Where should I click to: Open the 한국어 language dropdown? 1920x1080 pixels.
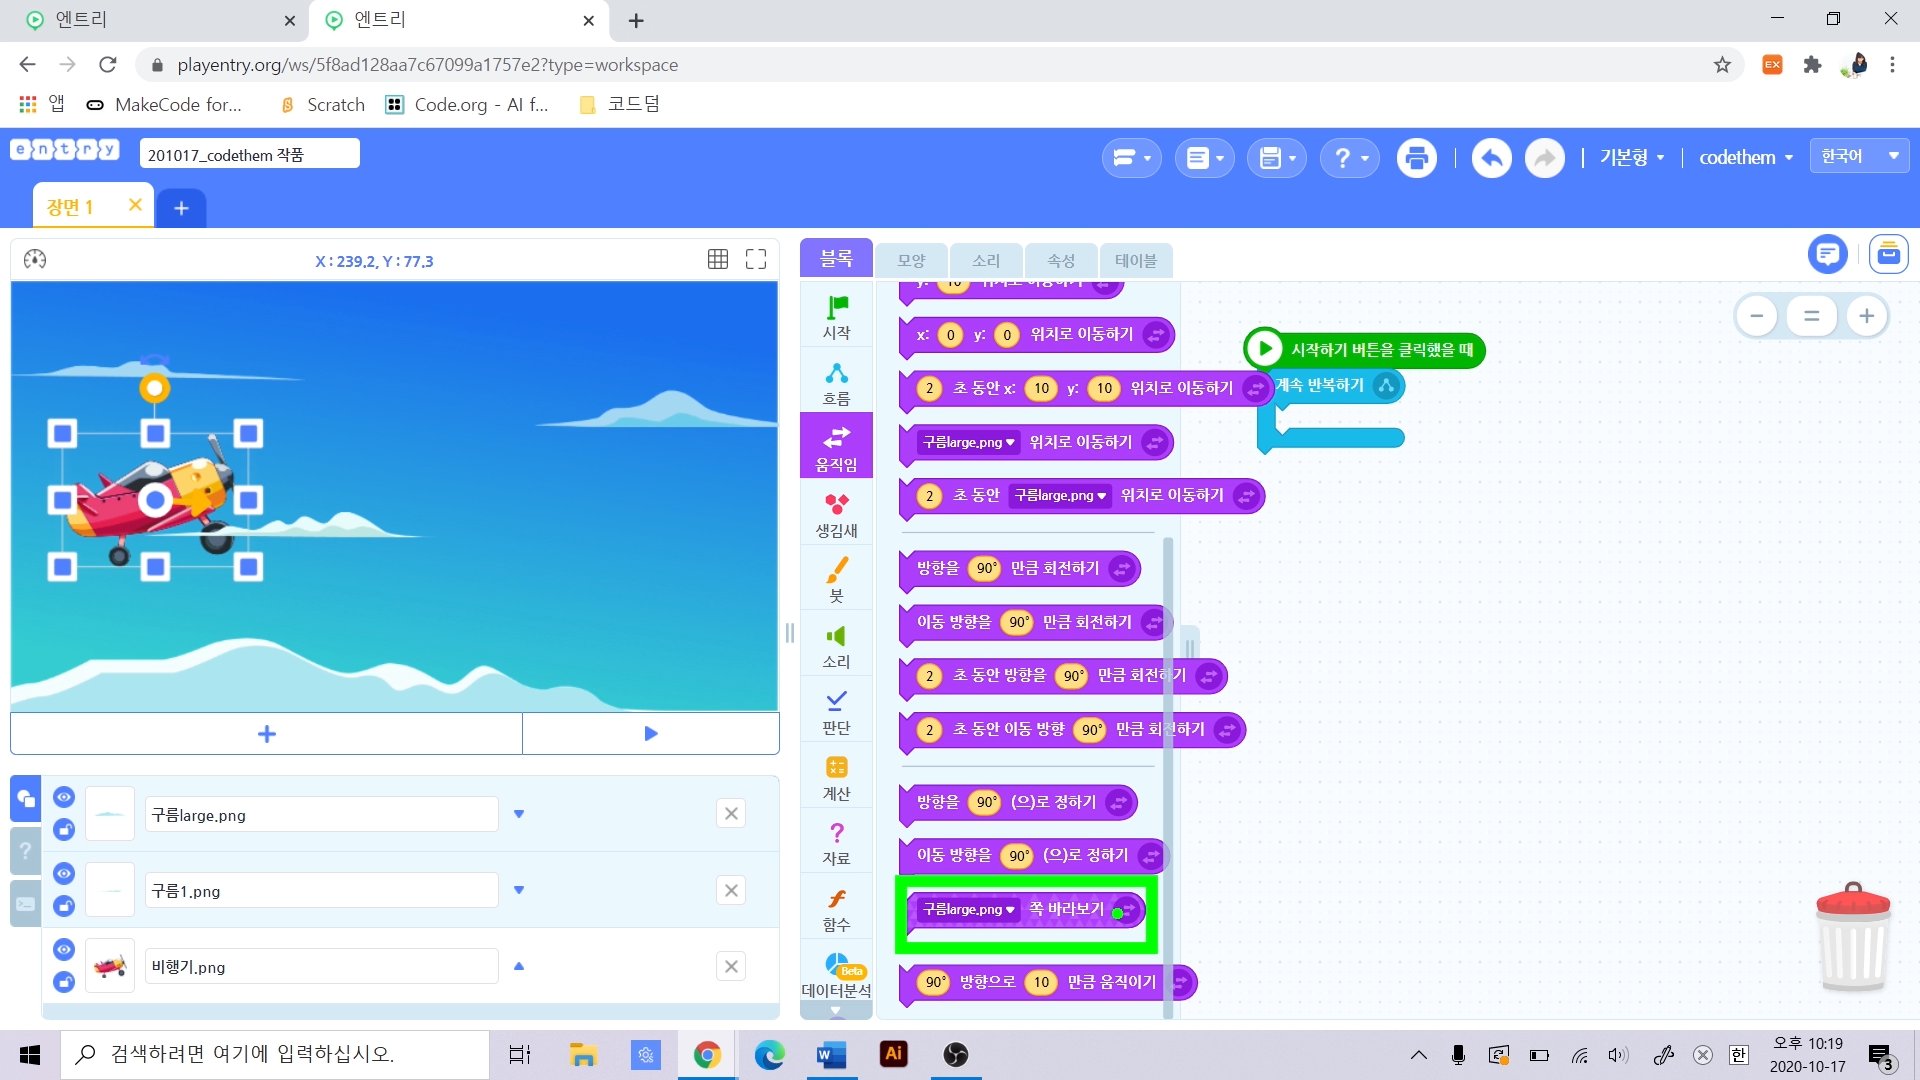pyautogui.click(x=1859, y=156)
